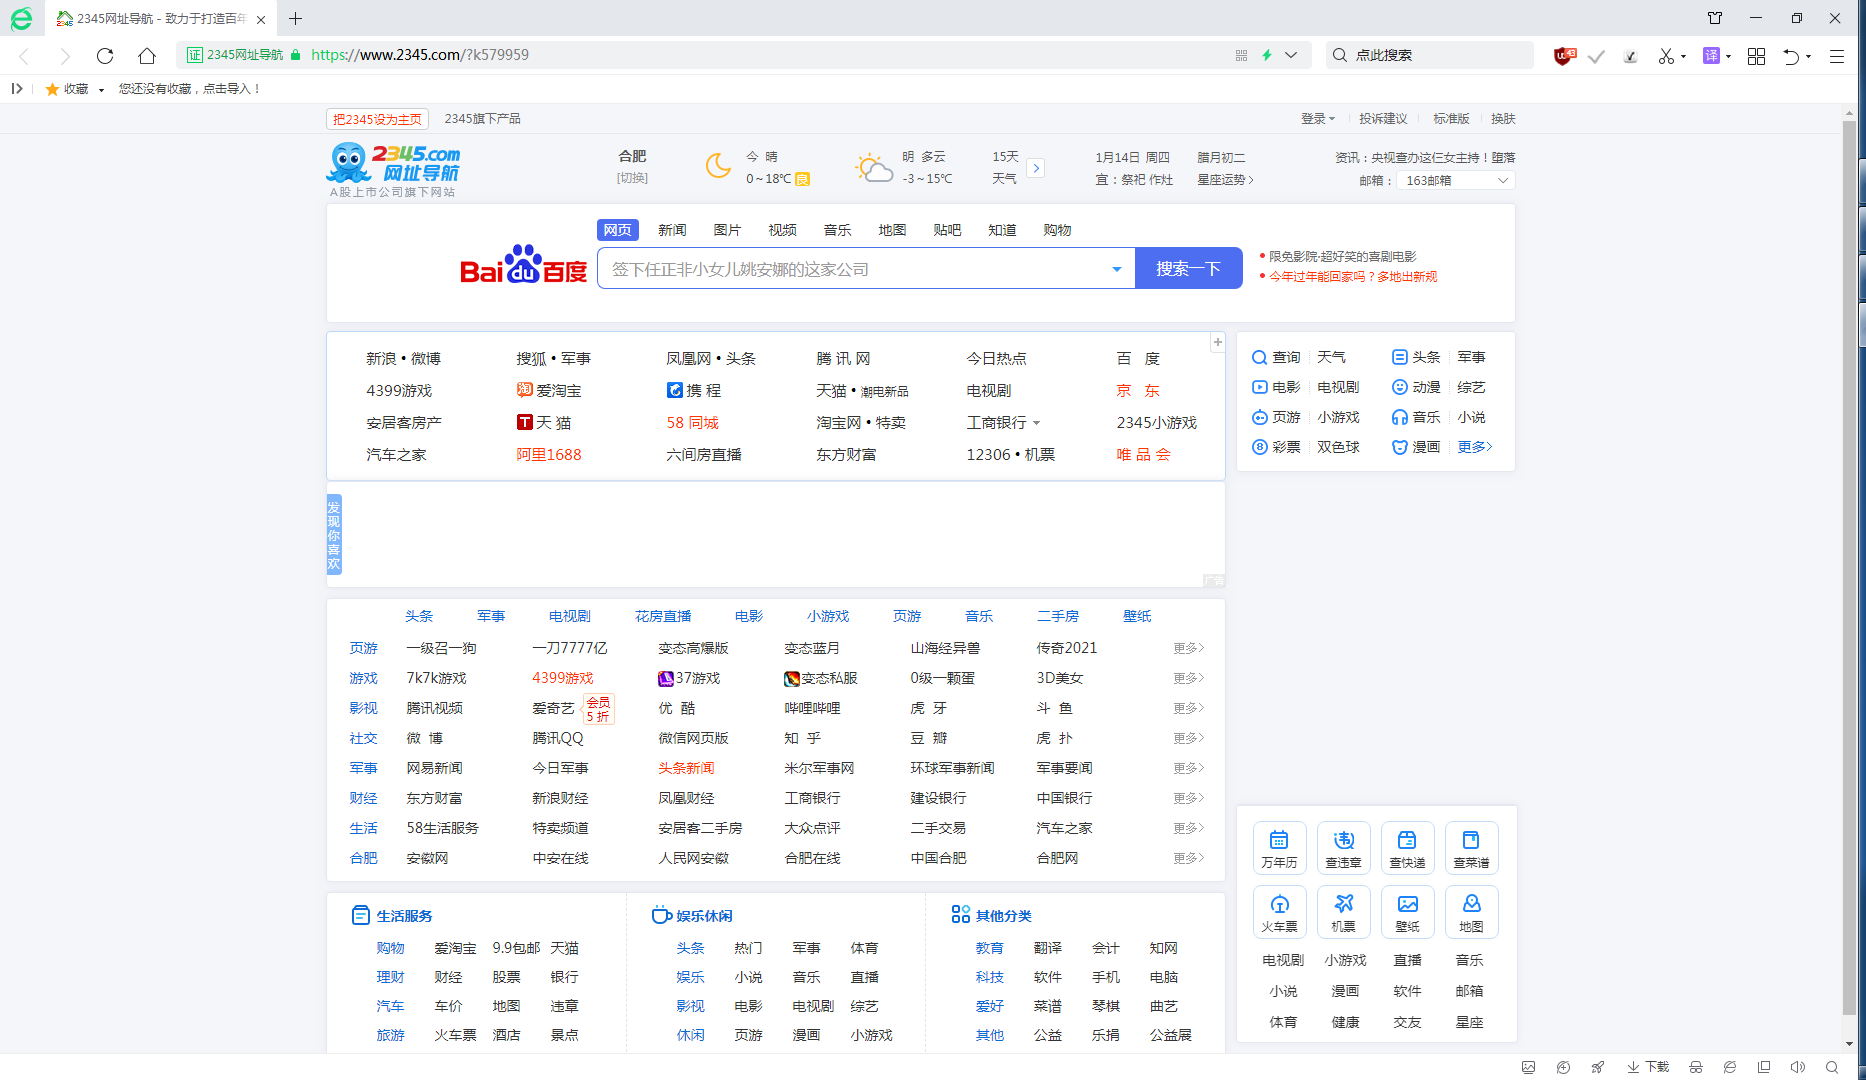Open the browser hamburger menu
The height and width of the screenshot is (1080, 1866).
tap(1837, 56)
